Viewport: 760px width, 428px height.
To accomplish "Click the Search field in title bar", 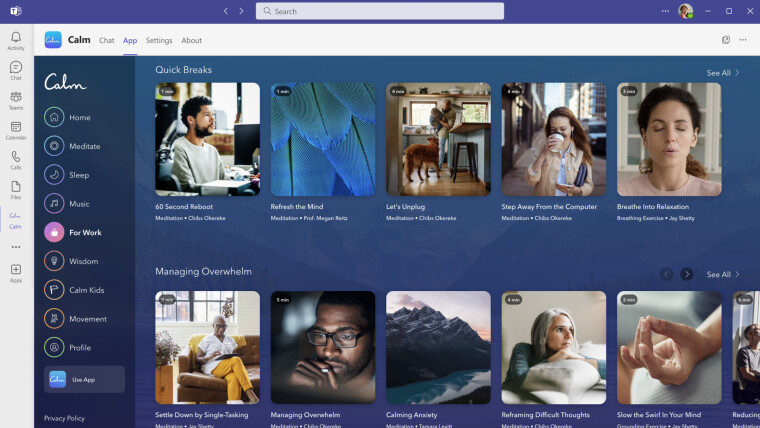I will tap(380, 11).
